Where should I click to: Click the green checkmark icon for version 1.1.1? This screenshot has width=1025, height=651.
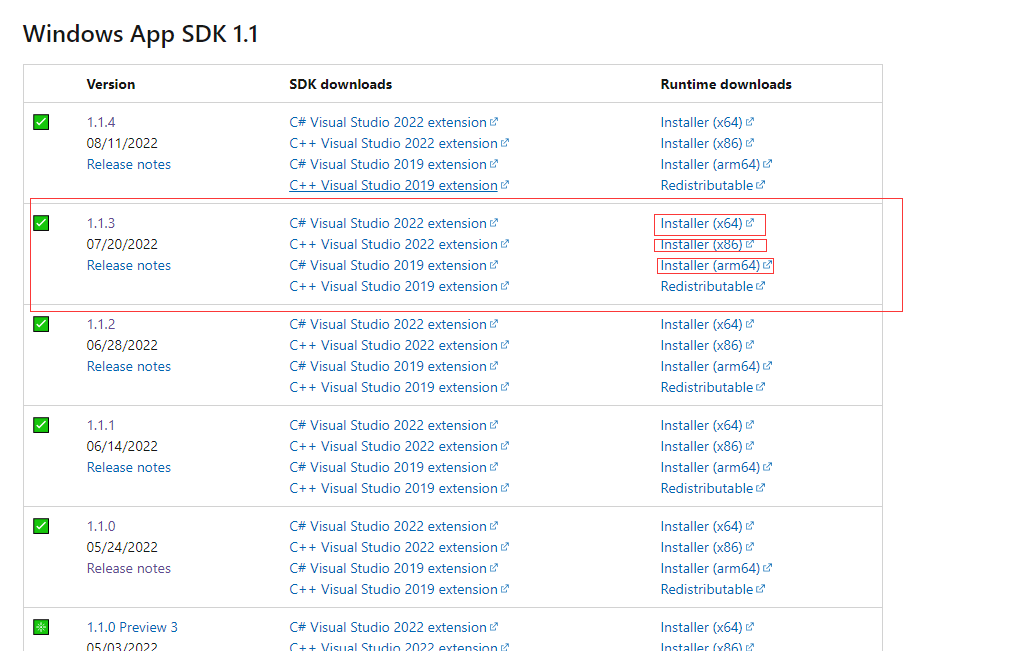tap(41, 425)
